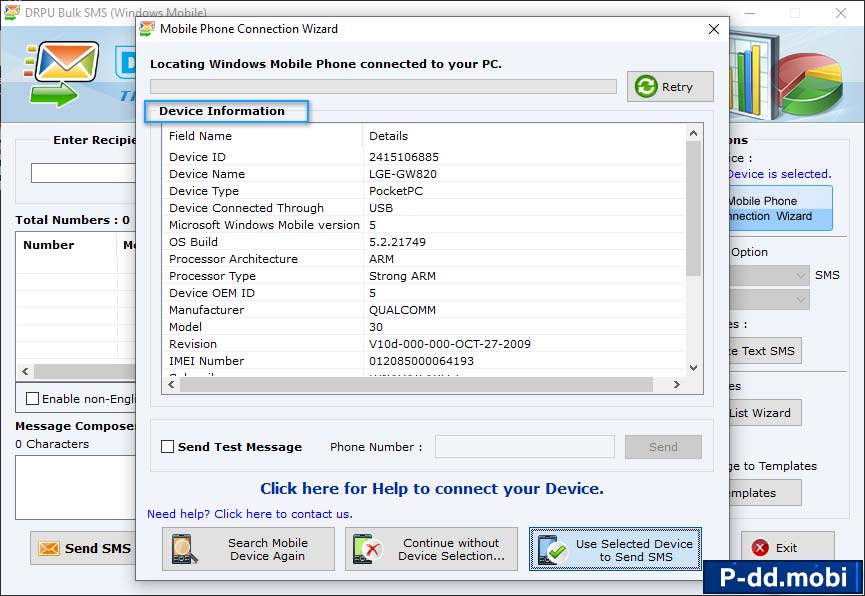This screenshot has height=596, width=865.
Task: Select the Processor Architecture row
Action: click(x=424, y=259)
